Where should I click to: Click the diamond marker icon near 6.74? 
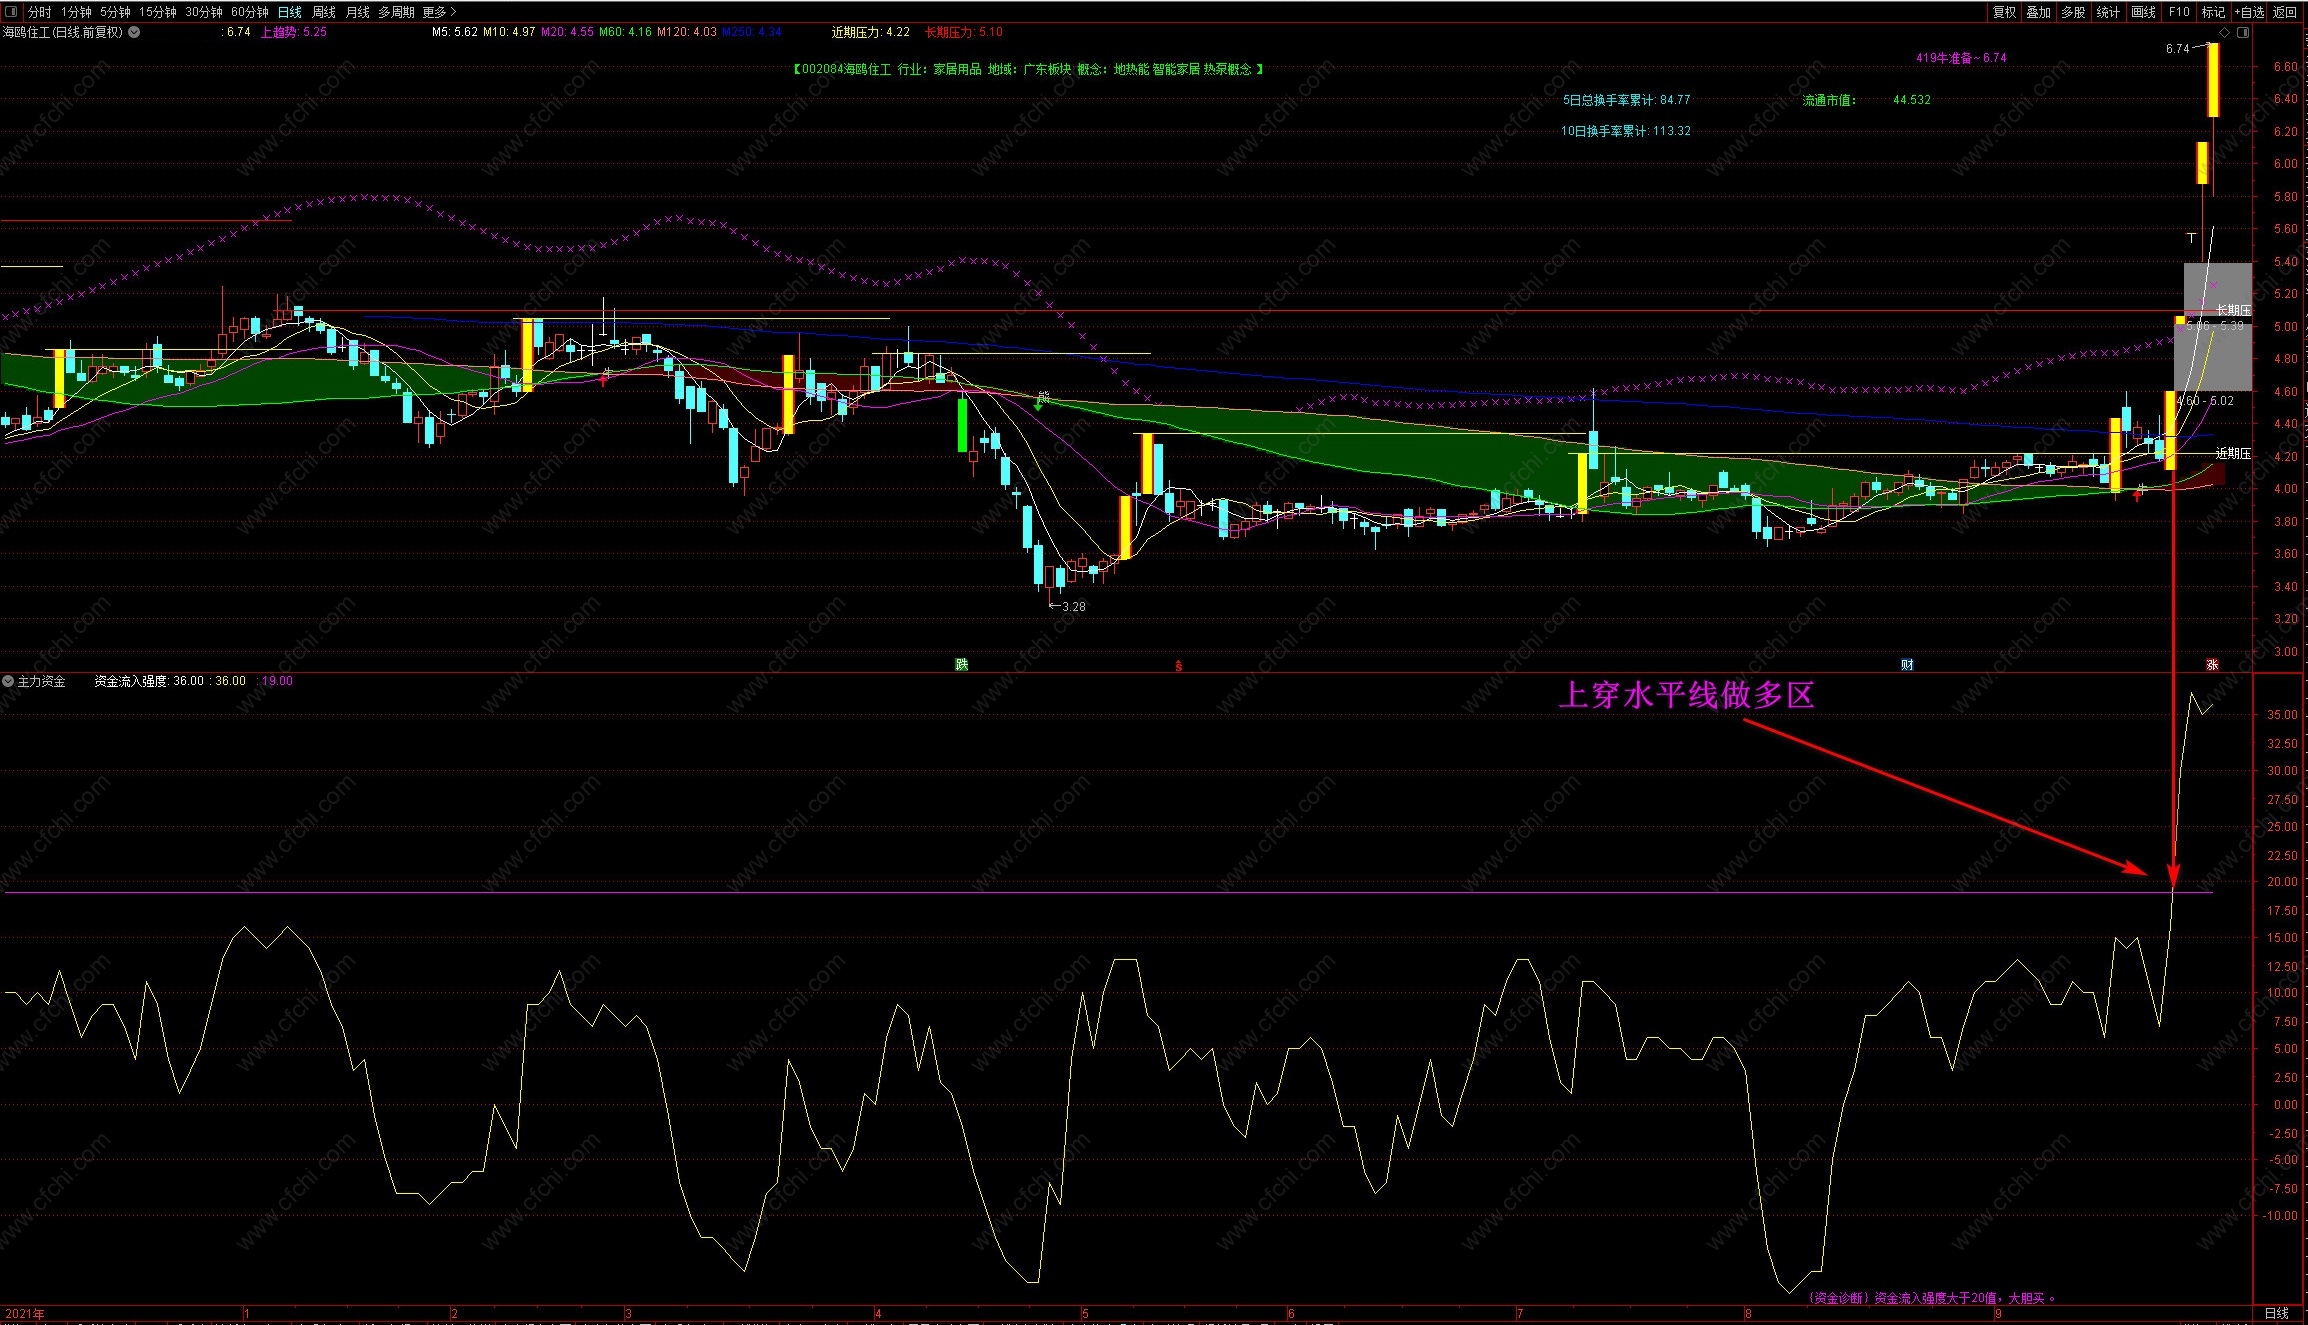[x=2223, y=33]
